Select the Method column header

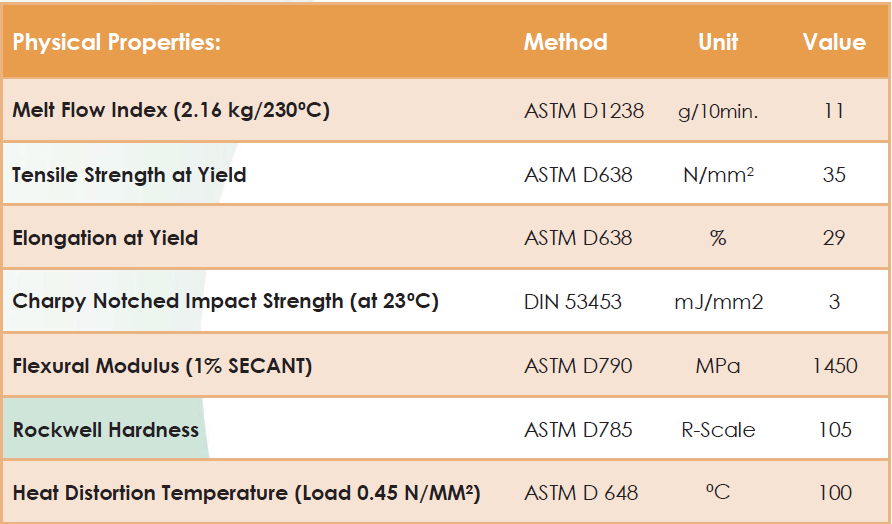[565, 42]
